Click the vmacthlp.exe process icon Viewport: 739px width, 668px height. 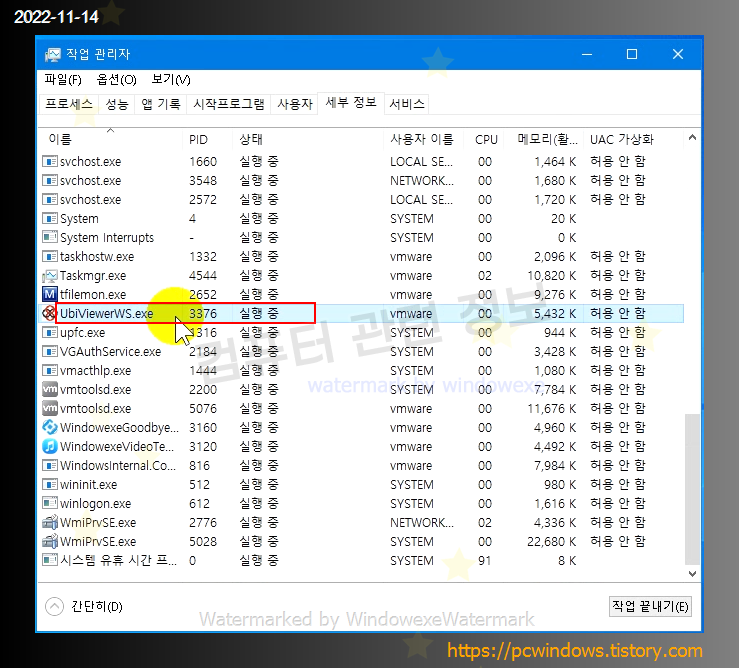click(49, 371)
